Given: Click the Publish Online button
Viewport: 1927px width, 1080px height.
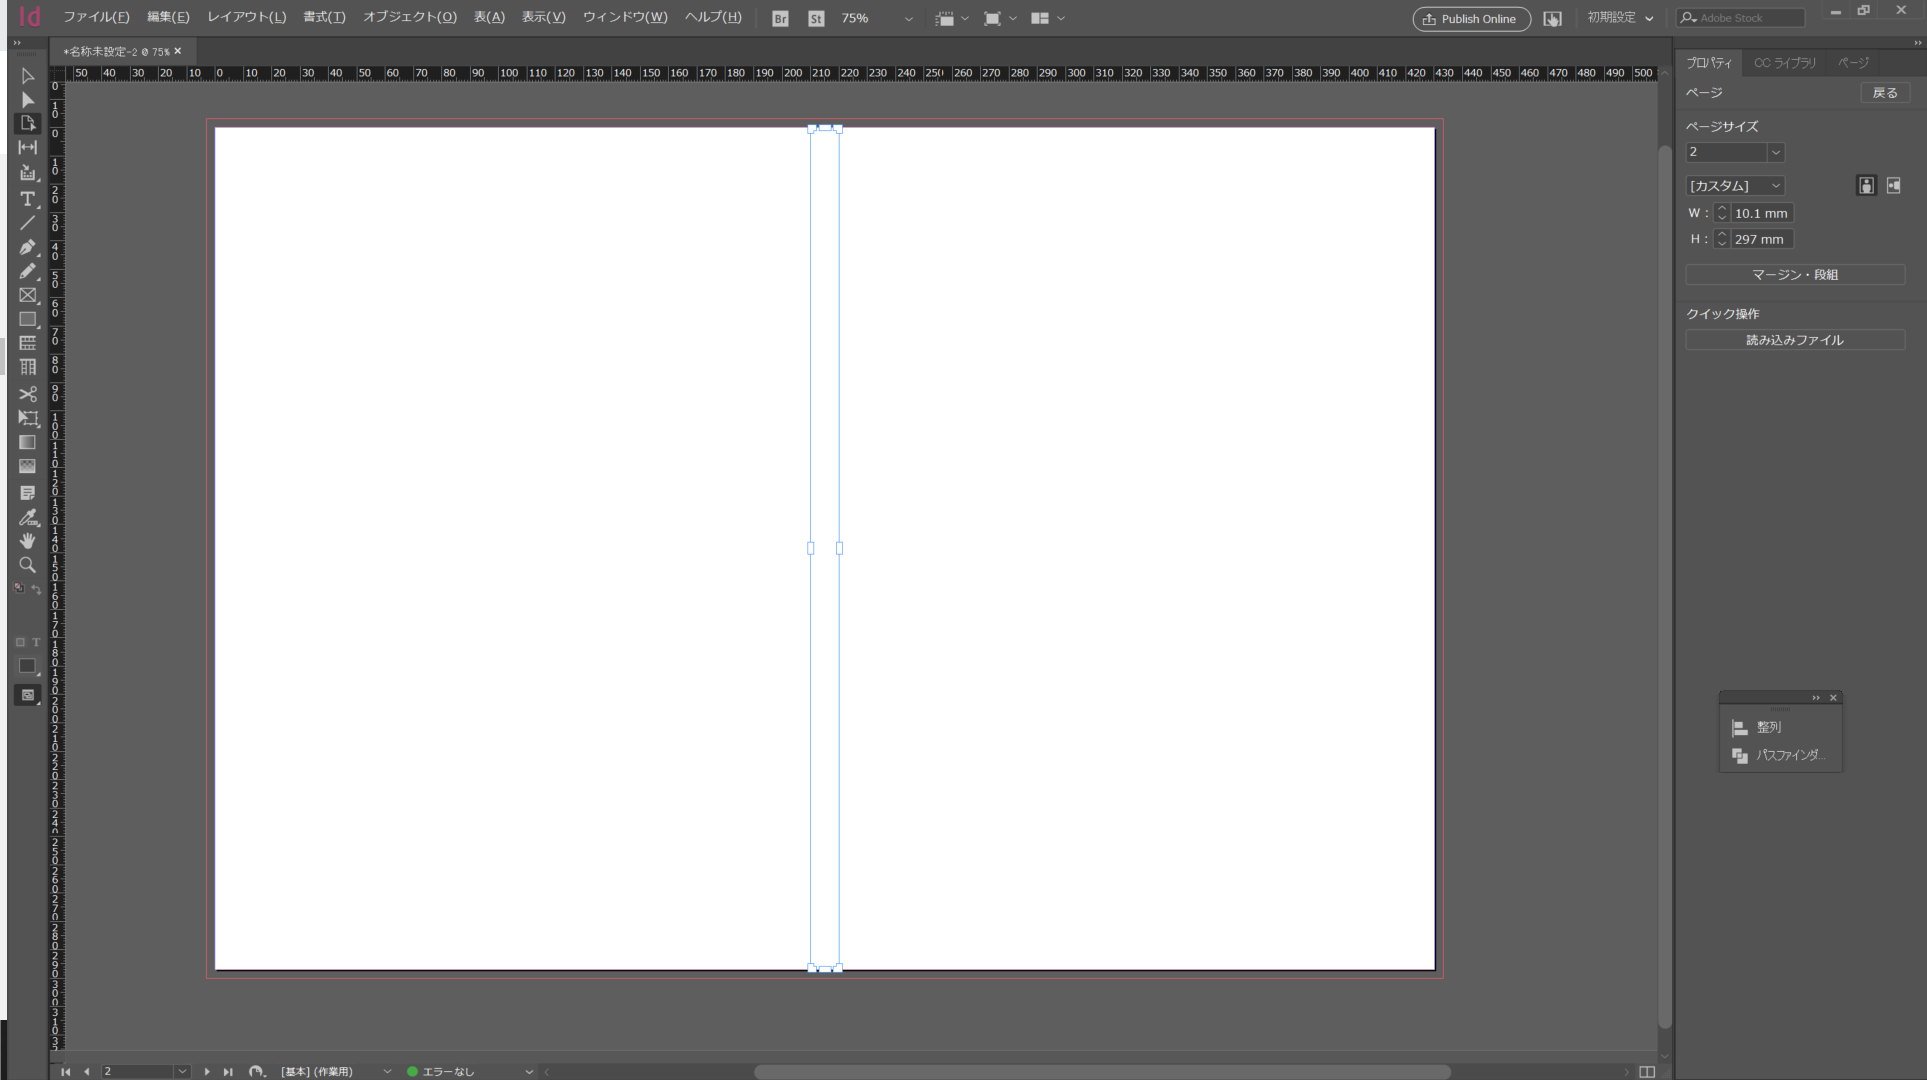Looking at the screenshot, I should pos(1470,19).
